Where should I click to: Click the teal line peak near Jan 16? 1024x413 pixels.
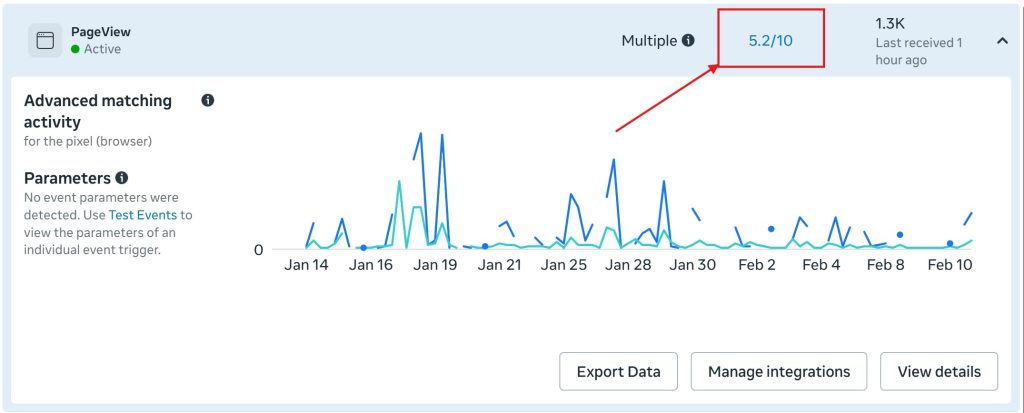[x=399, y=181]
